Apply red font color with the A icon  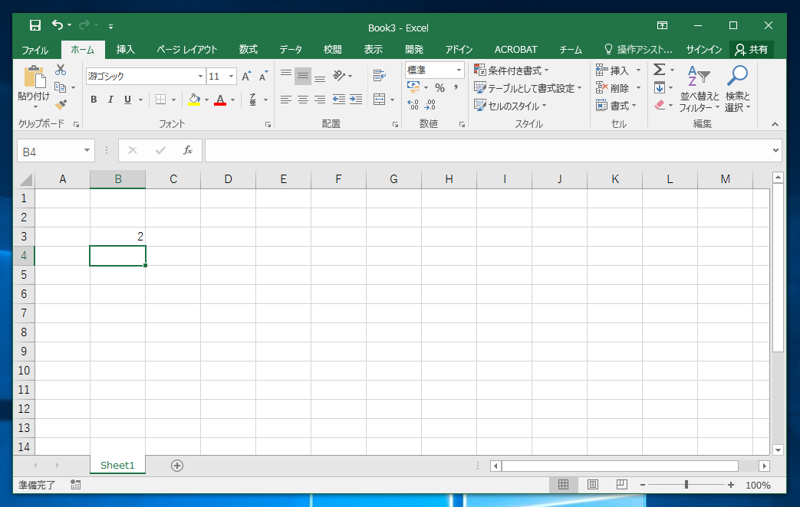tap(220, 99)
